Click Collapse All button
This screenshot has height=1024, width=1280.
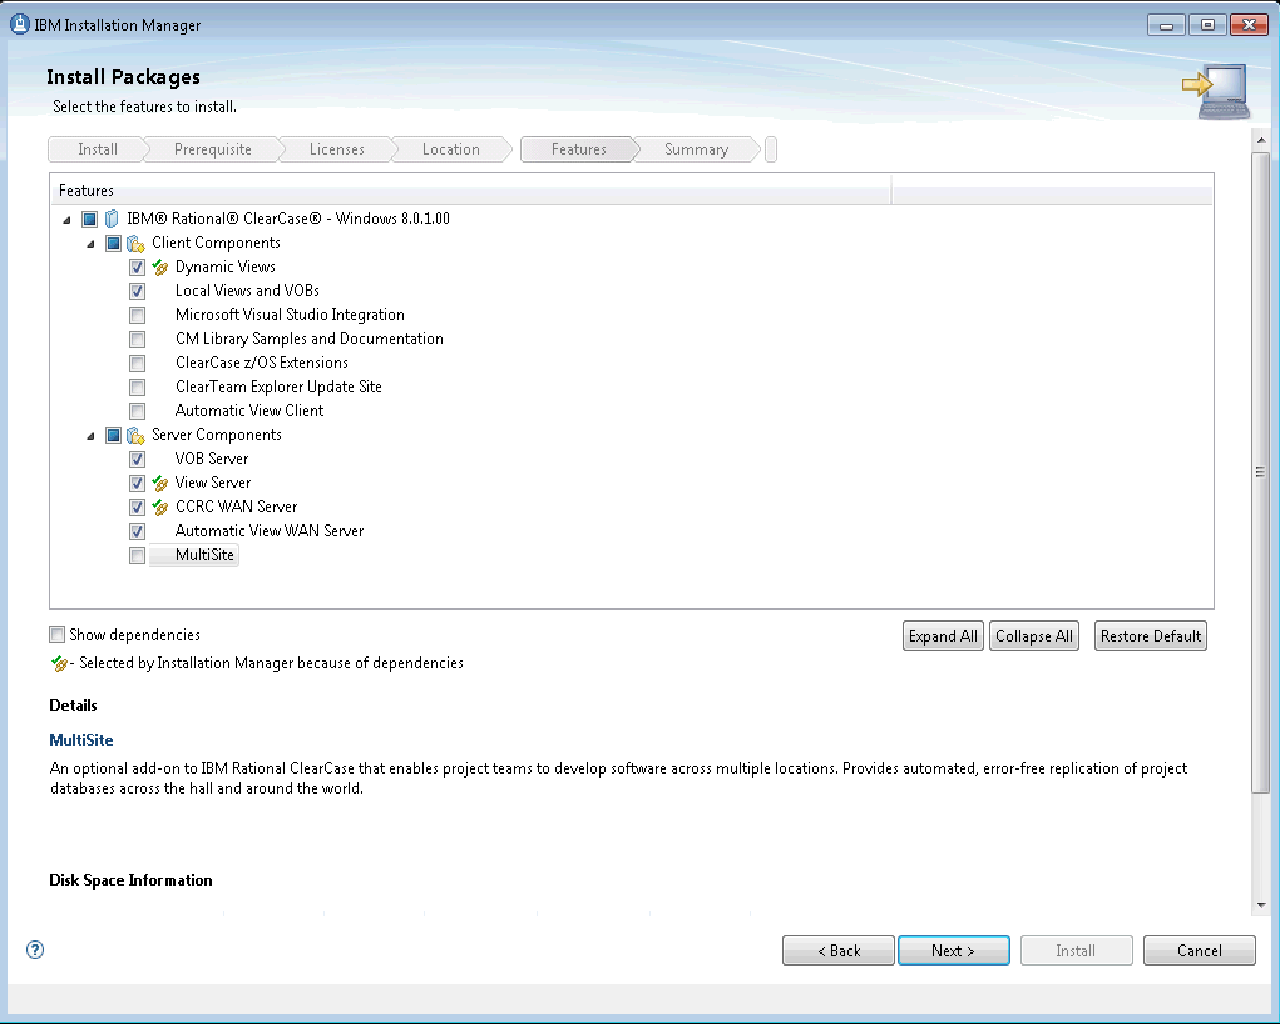coord(1034,636)
